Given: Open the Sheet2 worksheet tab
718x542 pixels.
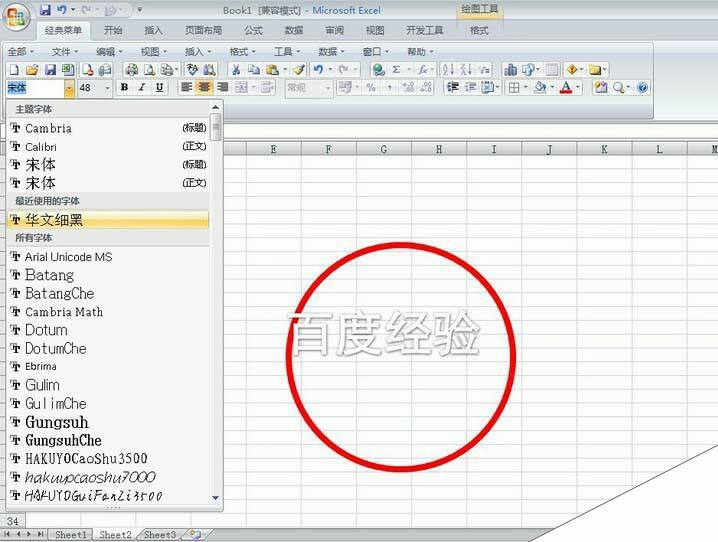Looking at the screenshot, I should [114, 535].
